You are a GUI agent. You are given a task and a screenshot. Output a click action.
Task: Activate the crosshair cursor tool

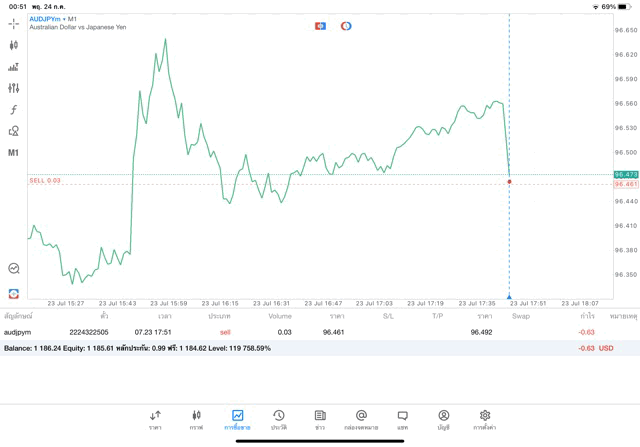13,23
